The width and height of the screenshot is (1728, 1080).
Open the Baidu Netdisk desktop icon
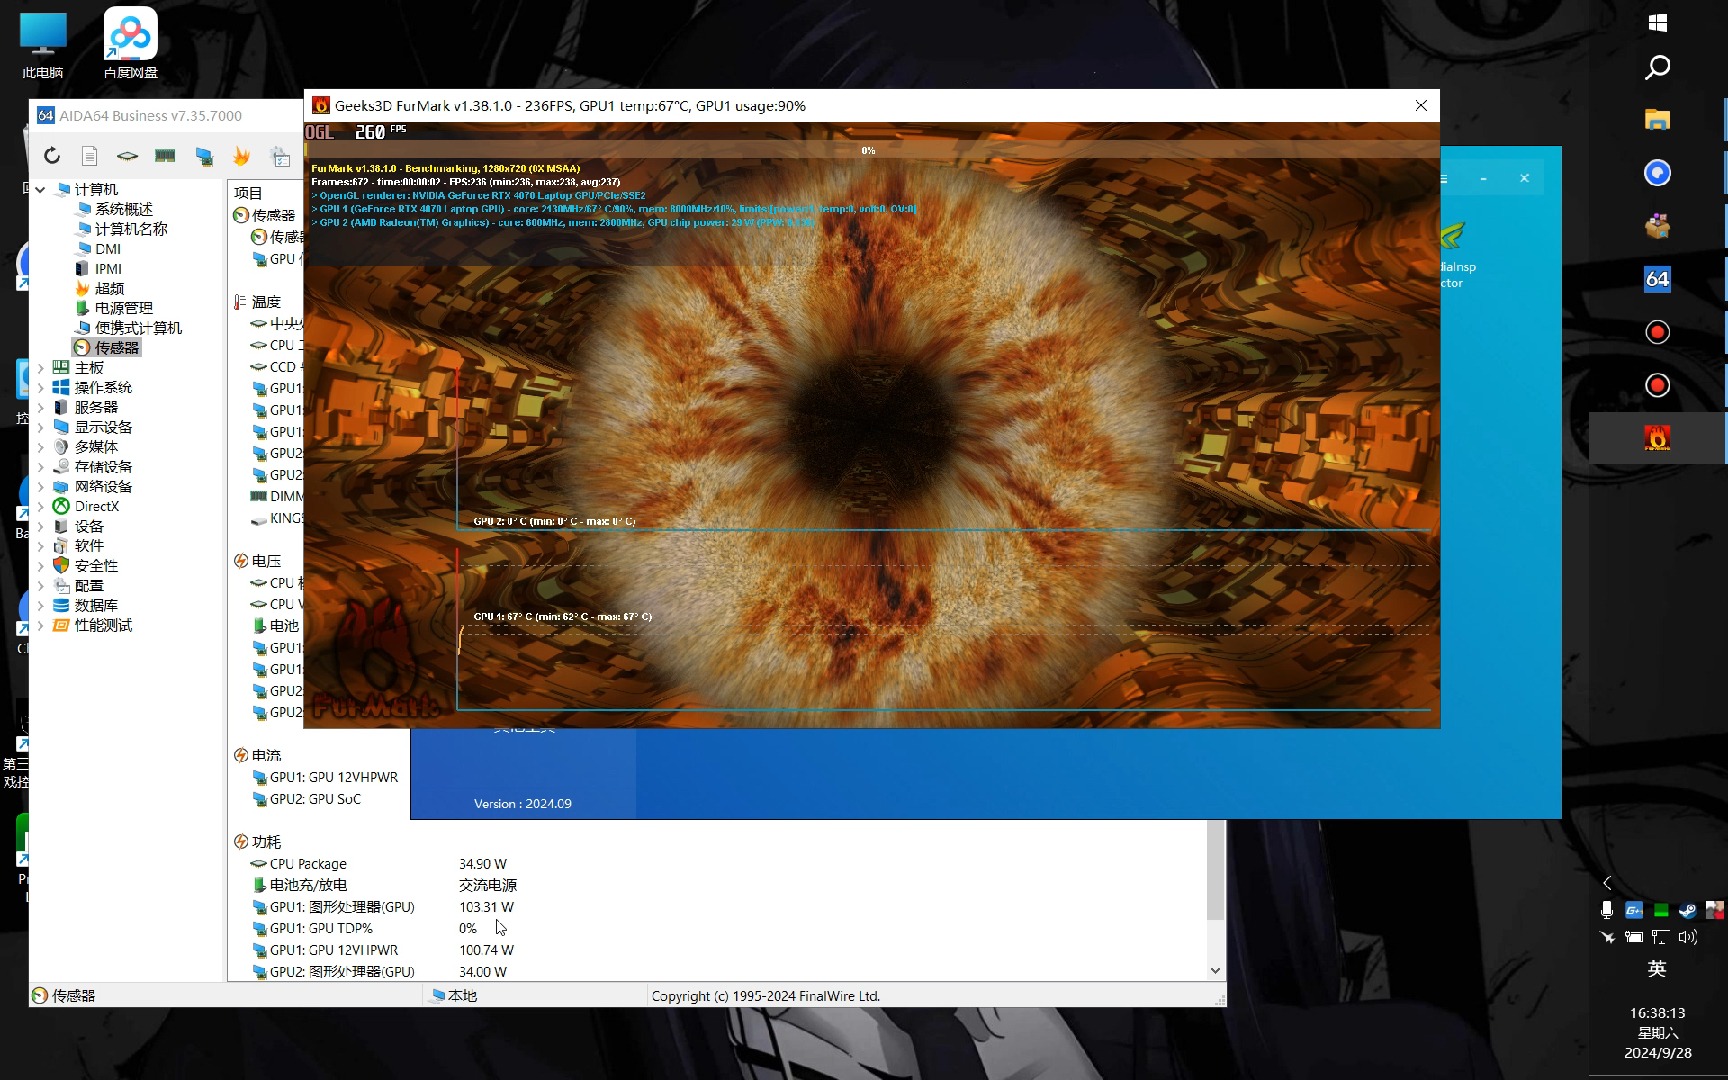(130, 44)
